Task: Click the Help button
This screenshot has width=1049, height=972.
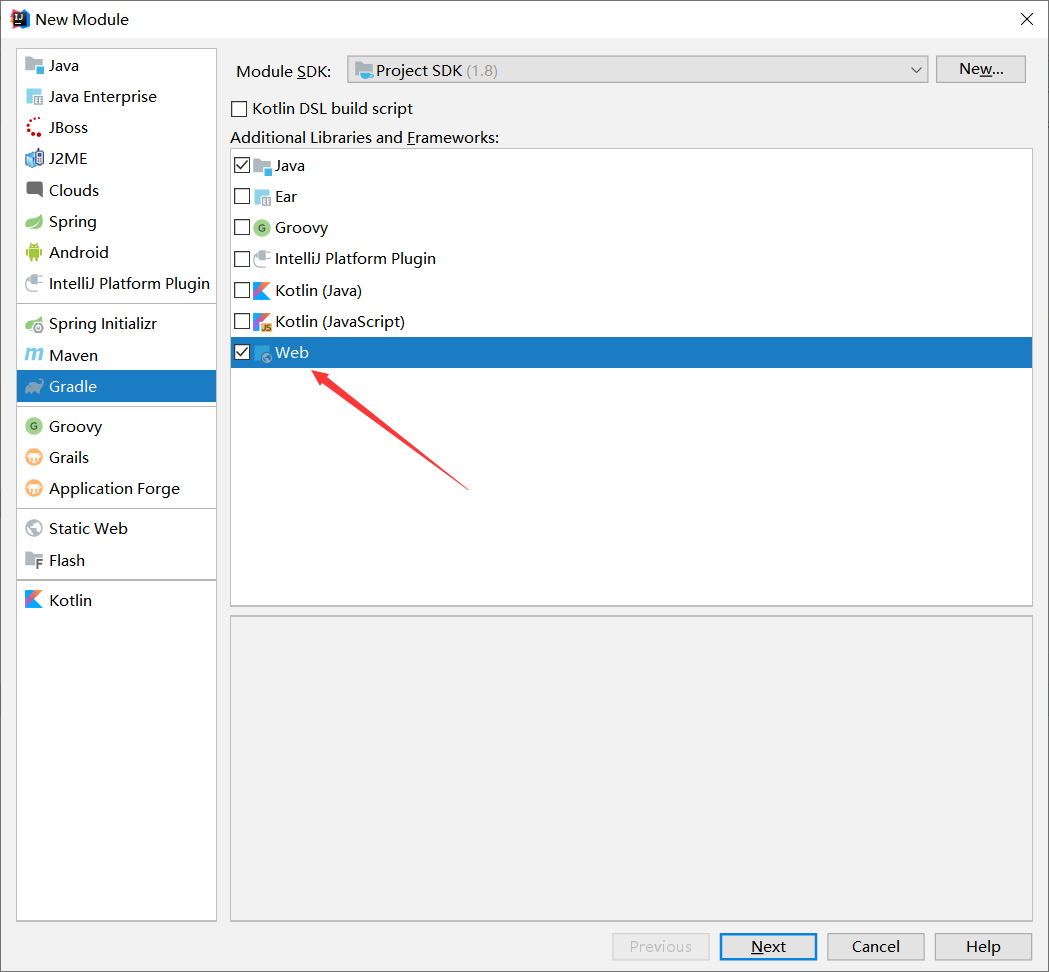Action: (983, 947)
